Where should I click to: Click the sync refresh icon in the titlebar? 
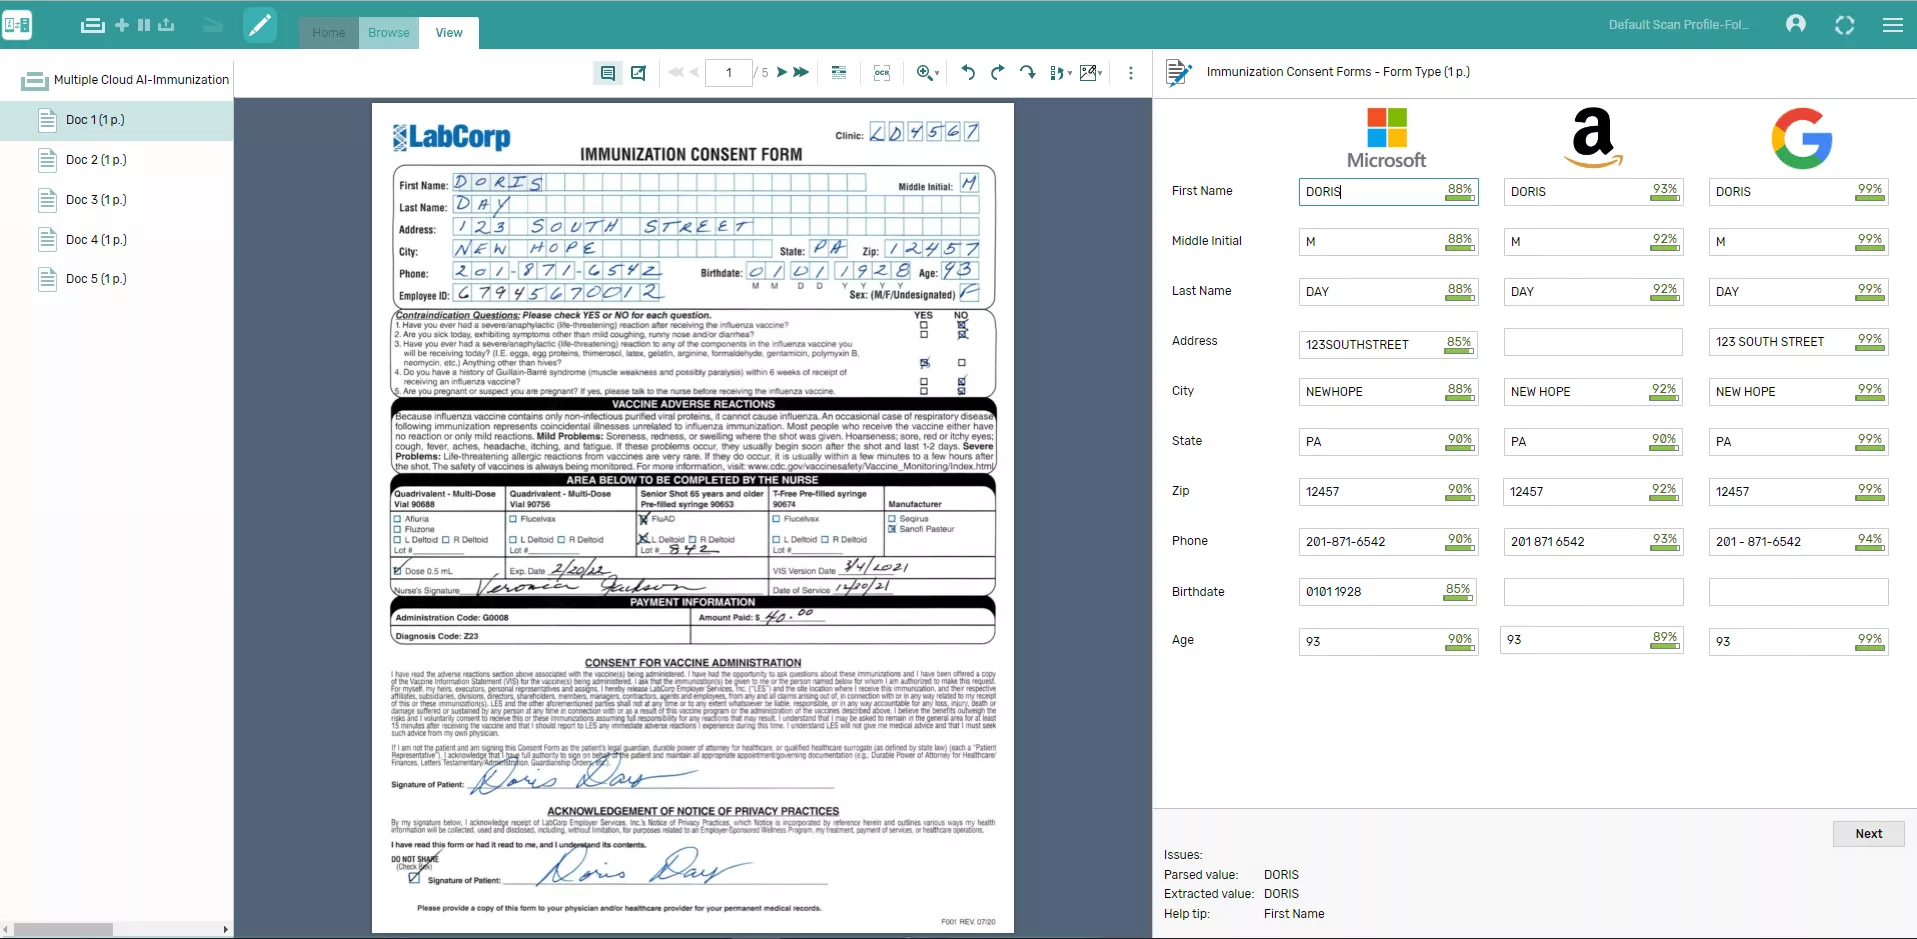point(1845,25)
